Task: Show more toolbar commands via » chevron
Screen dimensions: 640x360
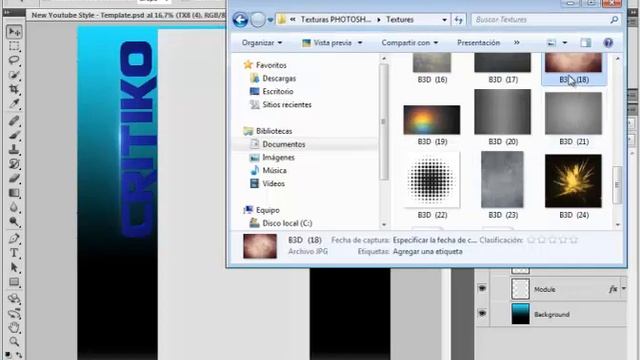Action: 517,43
